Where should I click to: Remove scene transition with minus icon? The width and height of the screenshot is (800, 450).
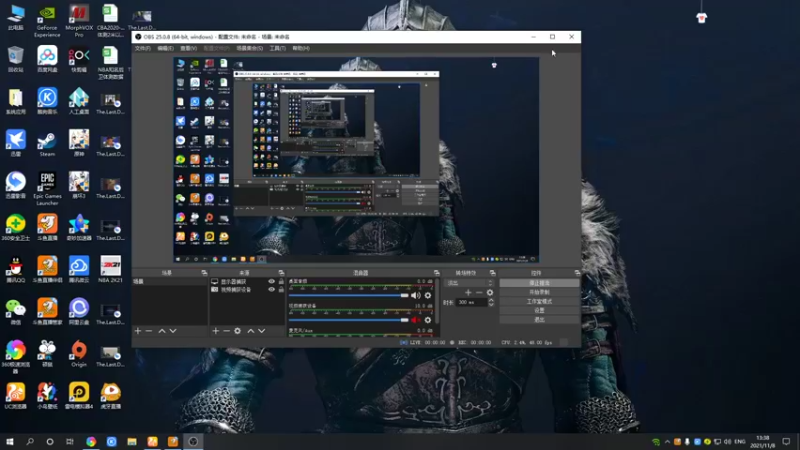click(479, 292)
